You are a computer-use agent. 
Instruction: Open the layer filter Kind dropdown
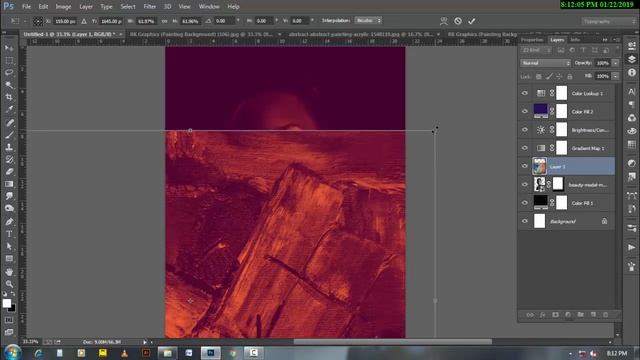point(536,50)
